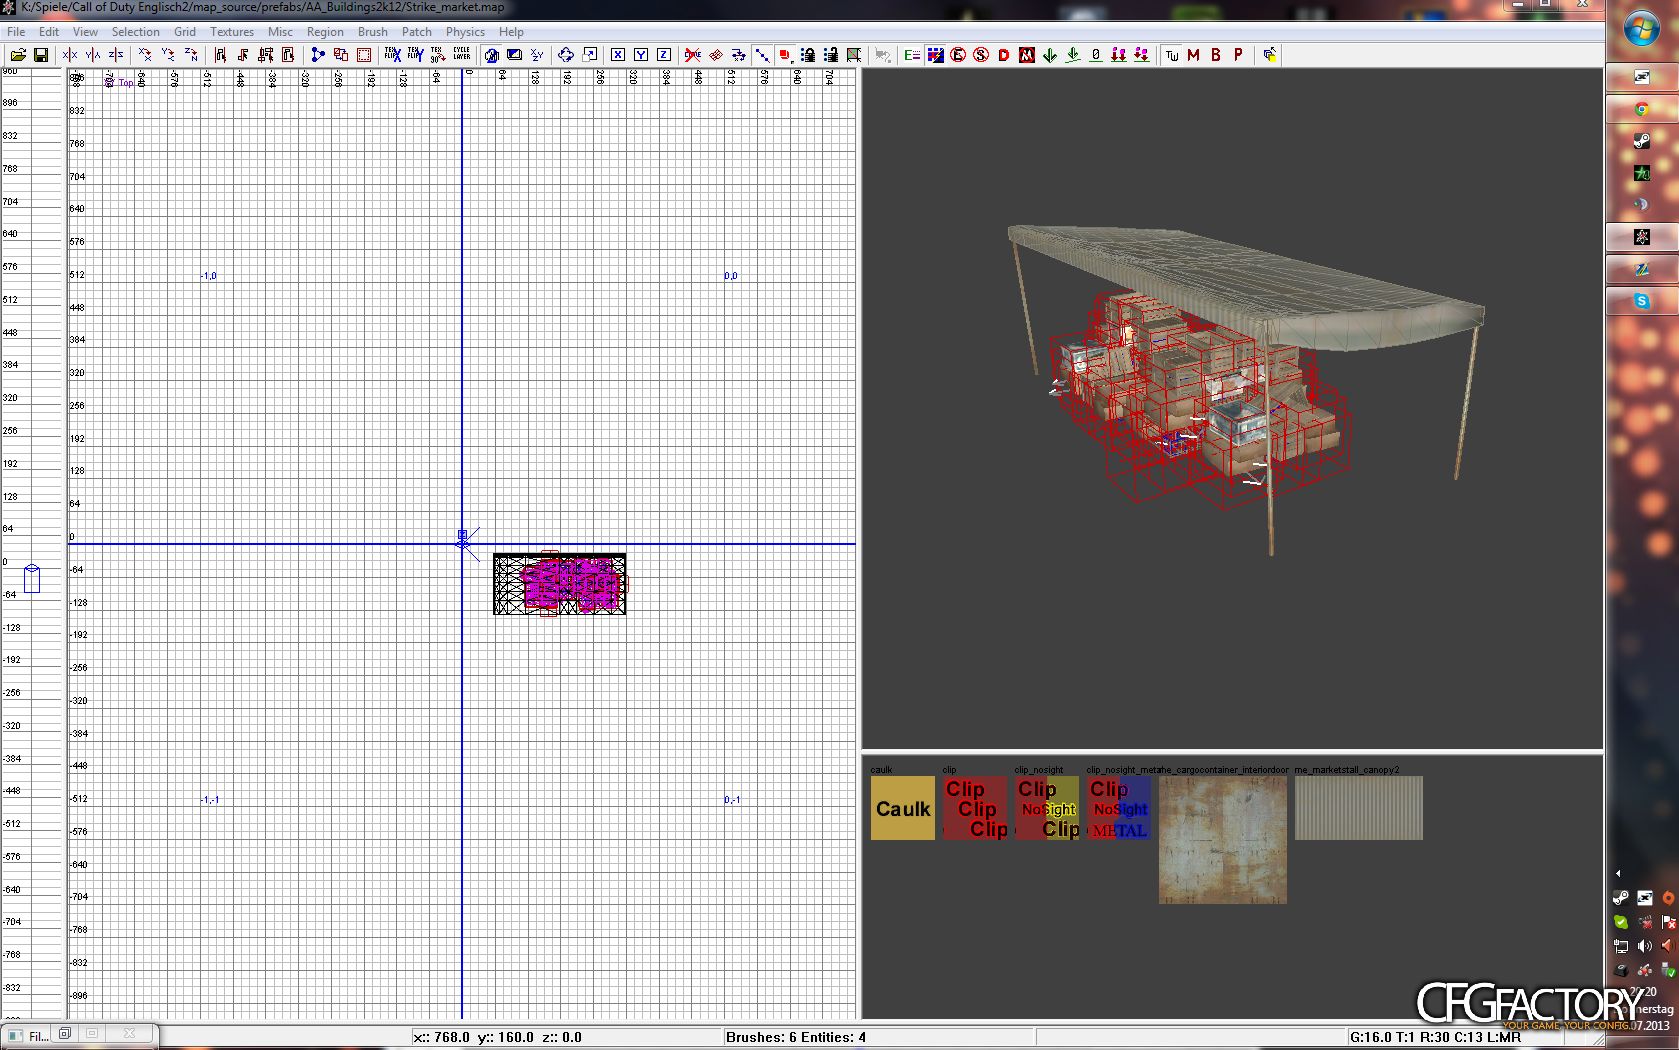The width and height of the screenshot is (1679, 1050).
Task: Click the XYZ view cycle icon
Action: click(x=537, y=55)
